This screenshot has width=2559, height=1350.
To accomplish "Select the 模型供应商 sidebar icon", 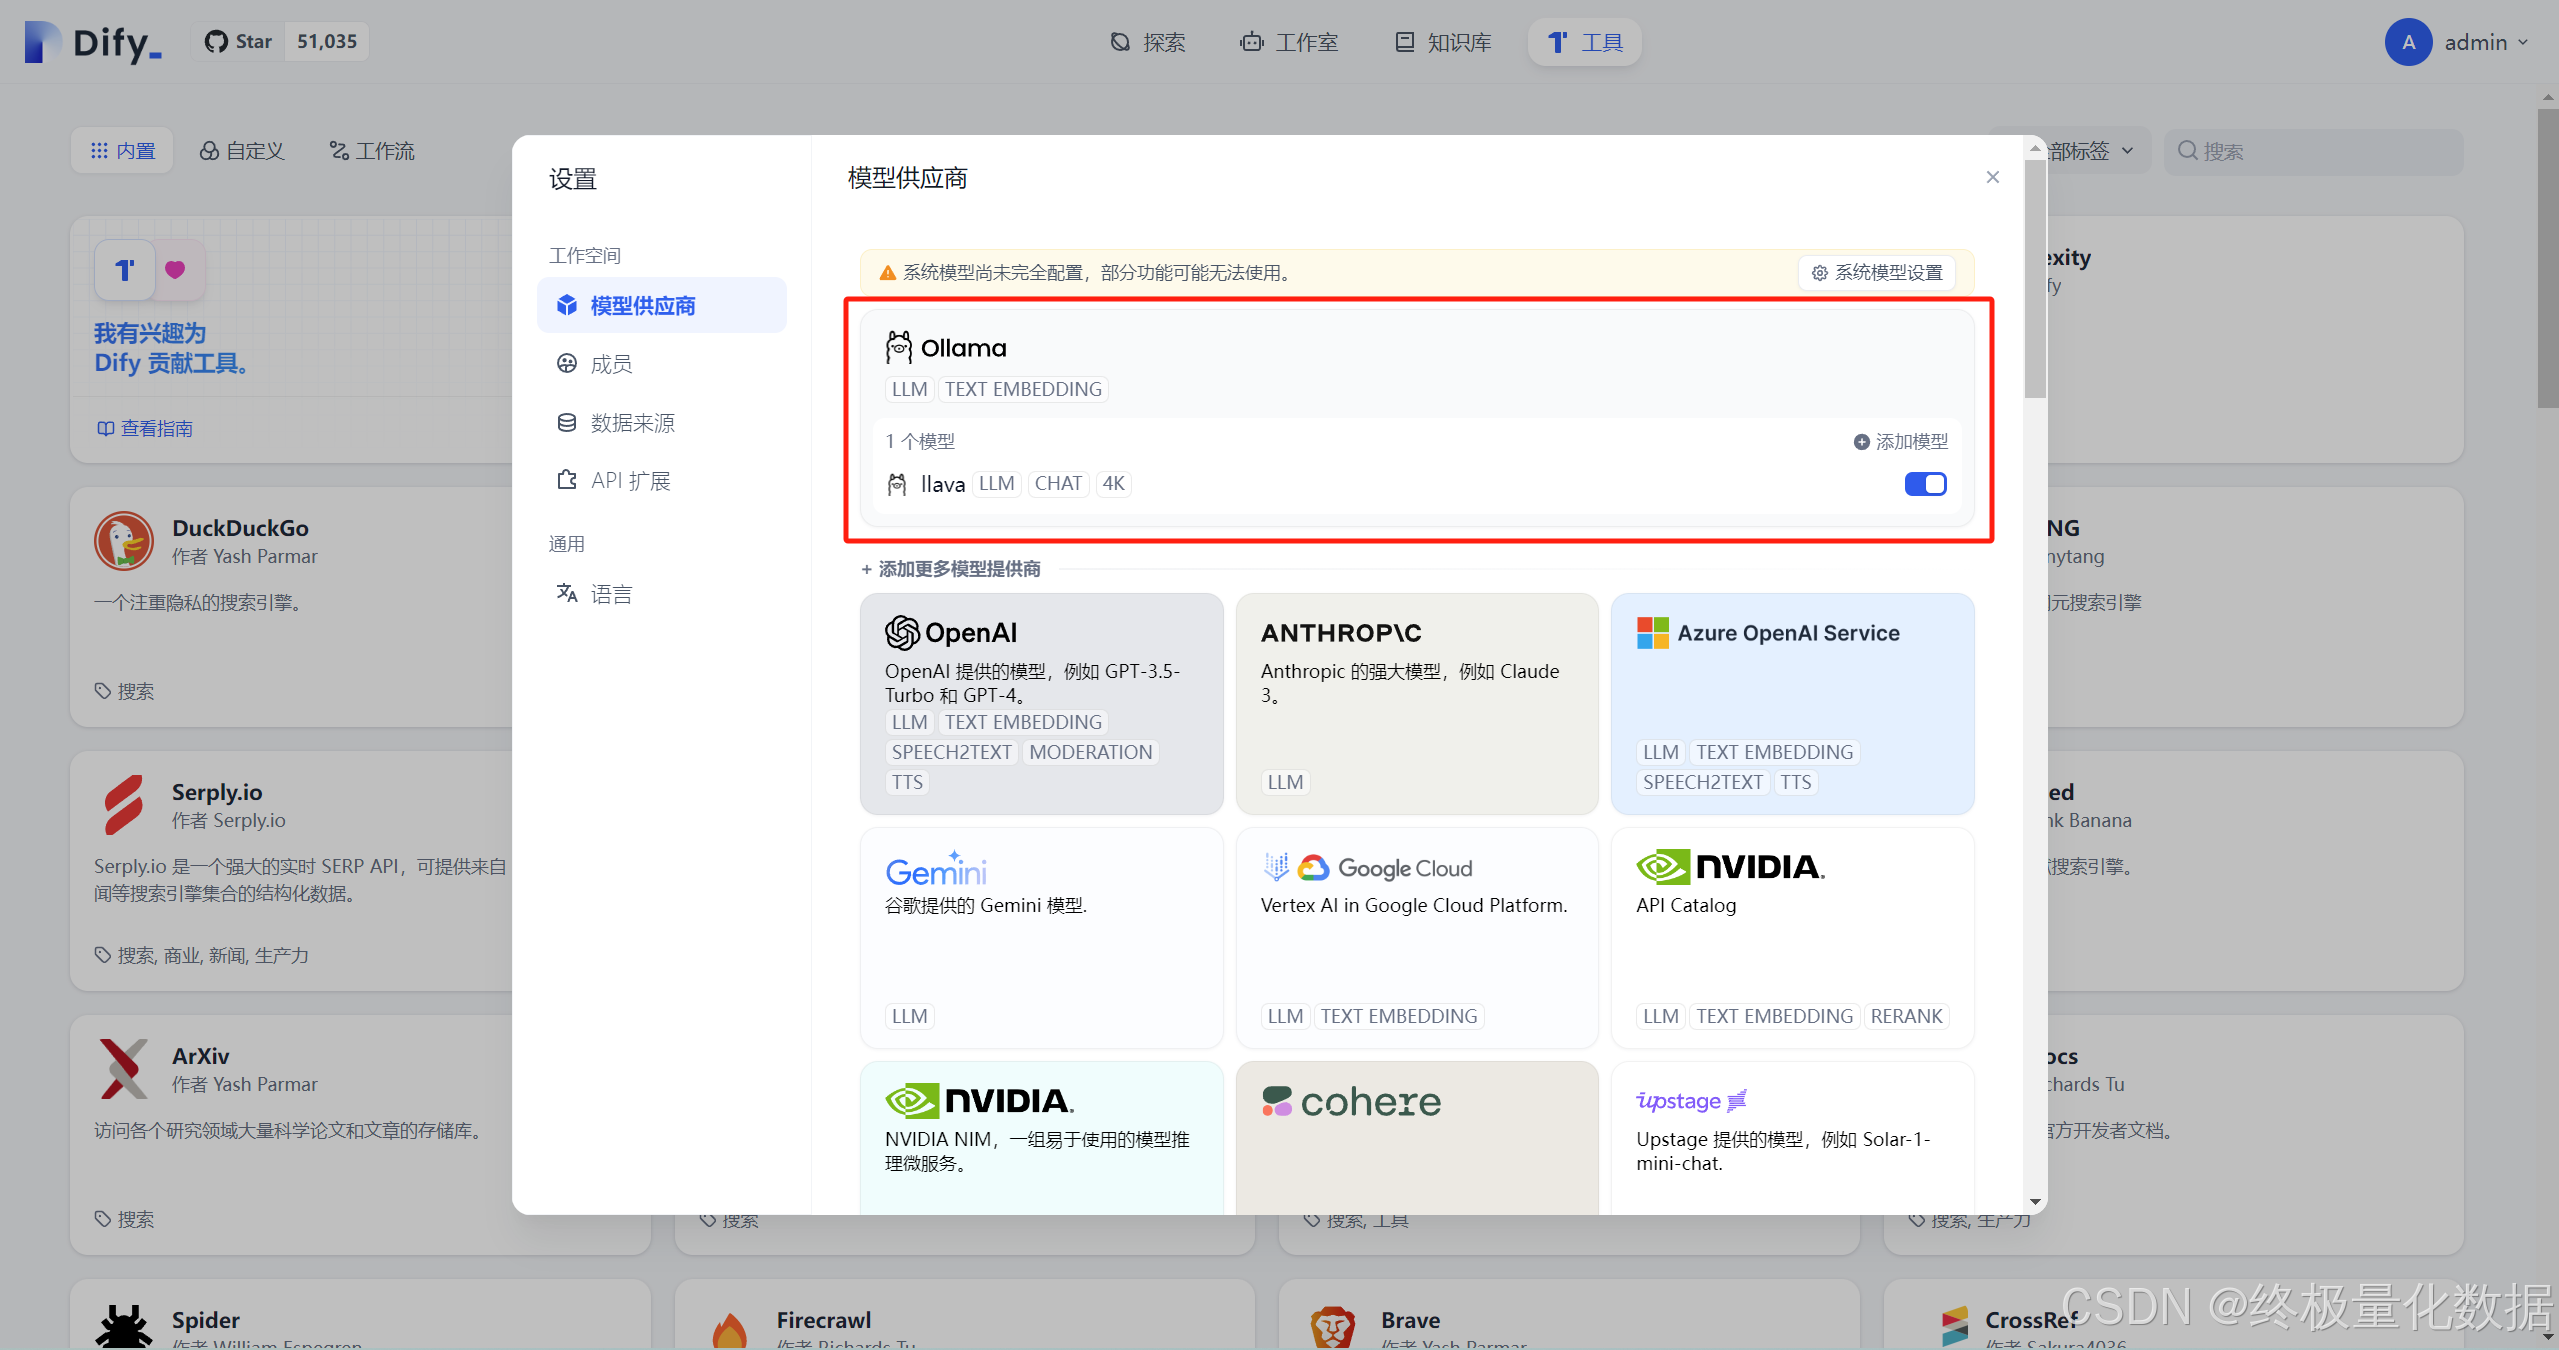I will [567, 305].
